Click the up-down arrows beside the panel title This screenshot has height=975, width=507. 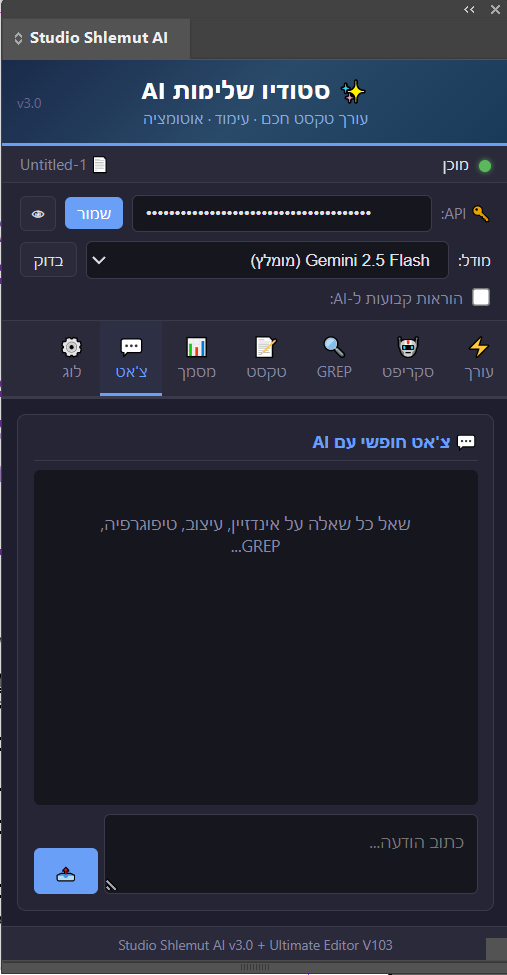click(18, 39)
